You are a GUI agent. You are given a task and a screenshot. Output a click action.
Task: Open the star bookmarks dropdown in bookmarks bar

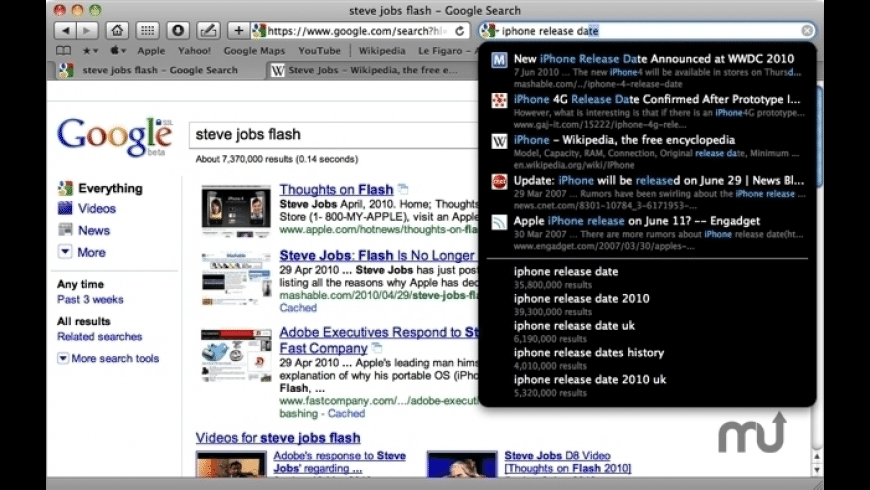tap(90, 50)
